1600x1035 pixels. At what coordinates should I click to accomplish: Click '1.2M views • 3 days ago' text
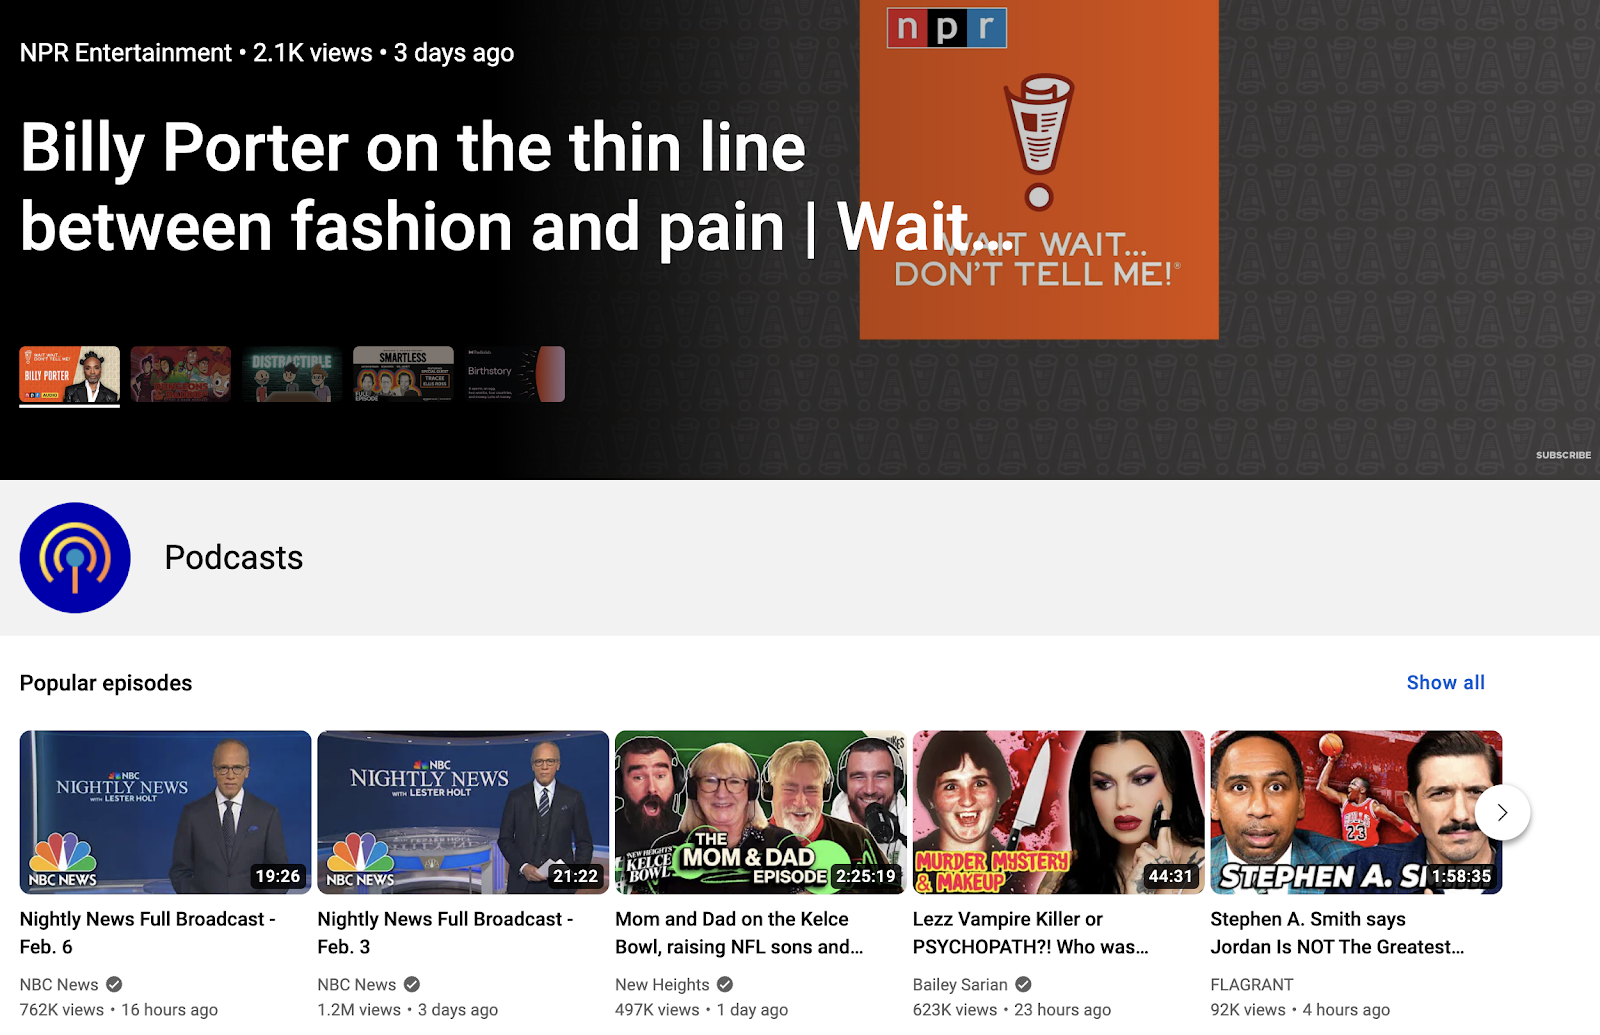click(x=408, y=1010)
